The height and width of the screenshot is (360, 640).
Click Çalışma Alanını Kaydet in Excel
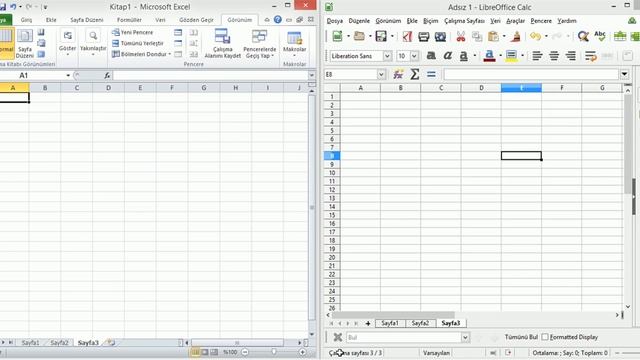coord(222,43)
